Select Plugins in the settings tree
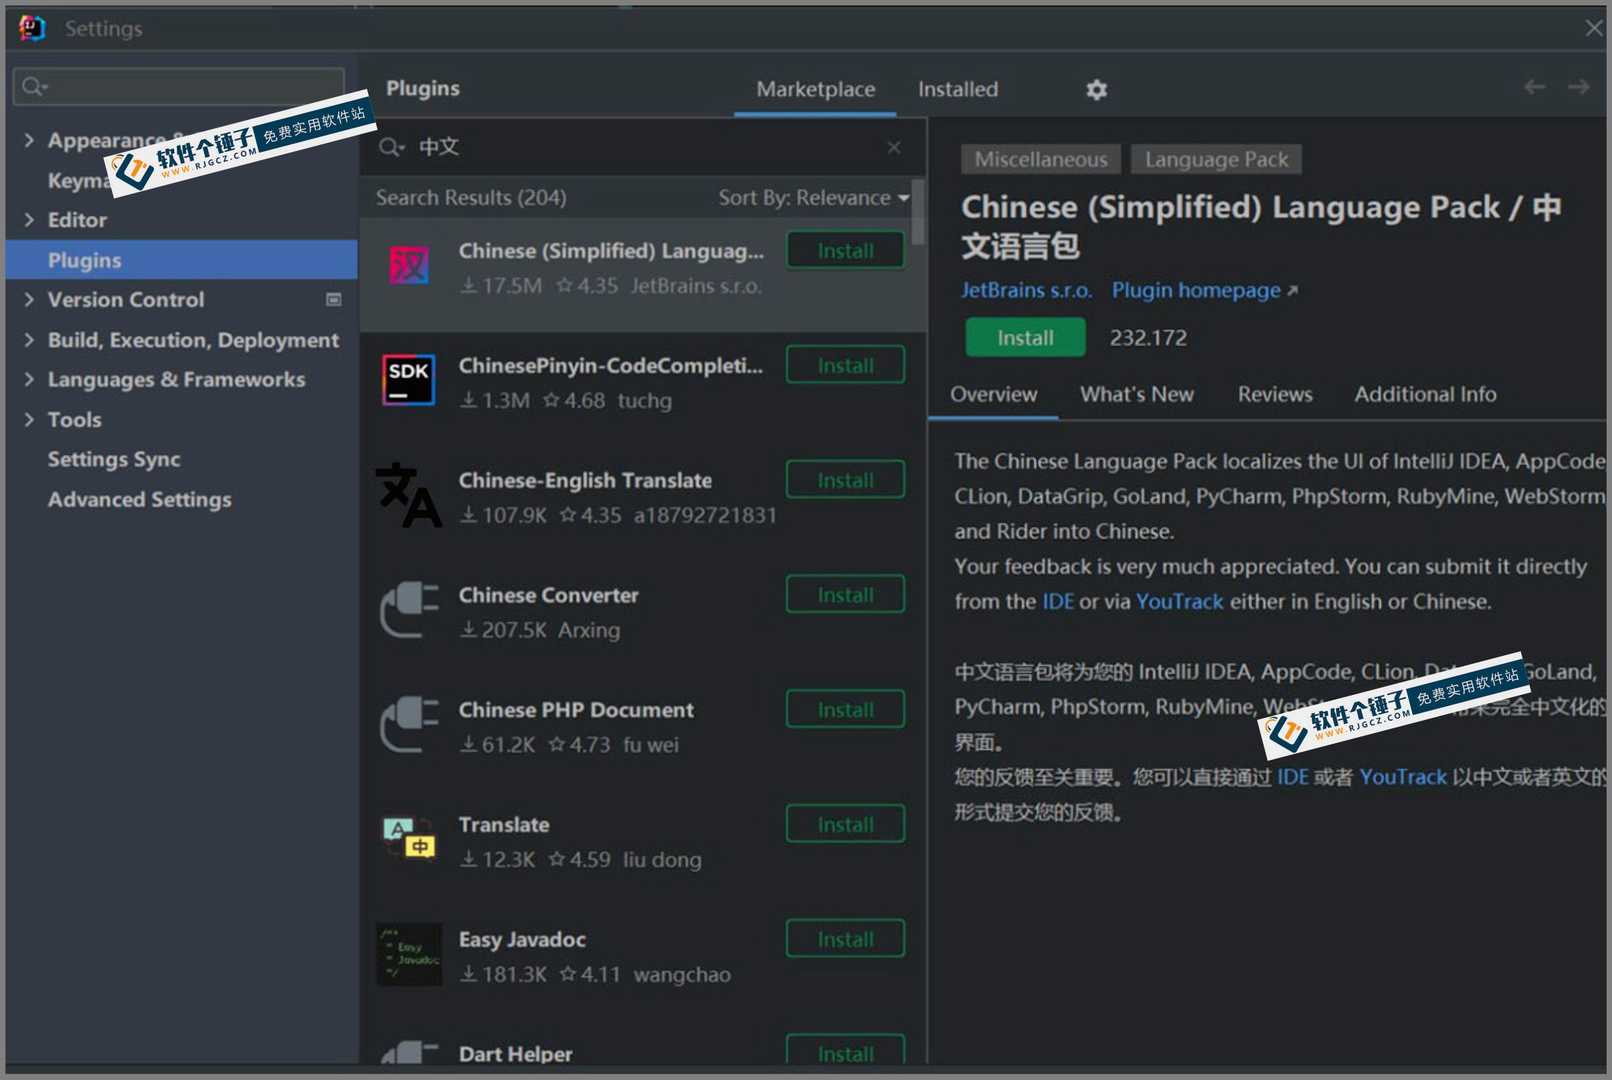Viewport: 1612px width, 1080px height. 181,260
